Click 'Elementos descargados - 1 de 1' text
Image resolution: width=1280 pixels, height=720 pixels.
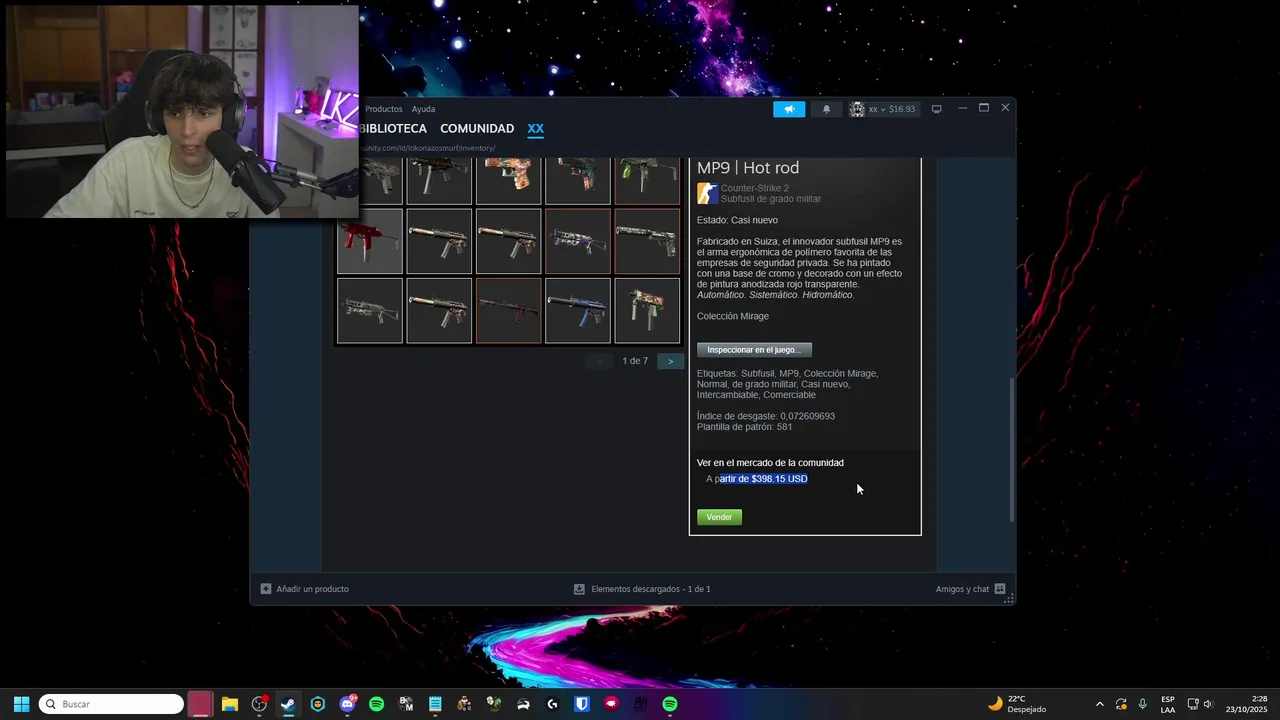click(651, 589)
